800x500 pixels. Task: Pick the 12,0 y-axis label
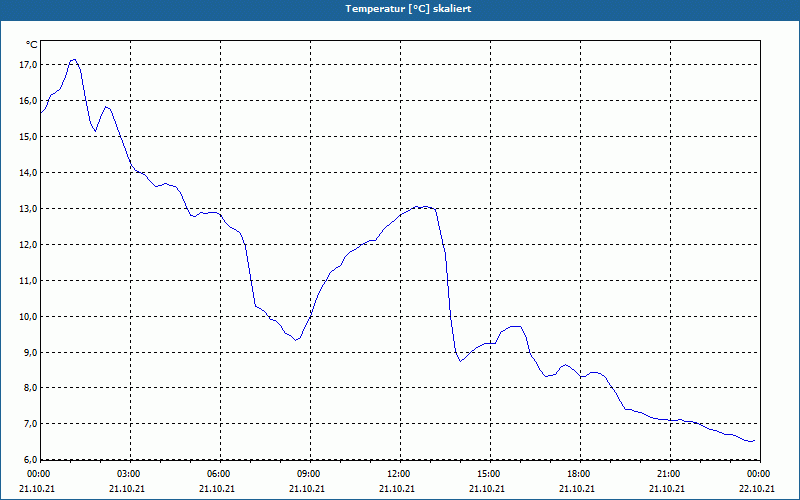[29, 244]
